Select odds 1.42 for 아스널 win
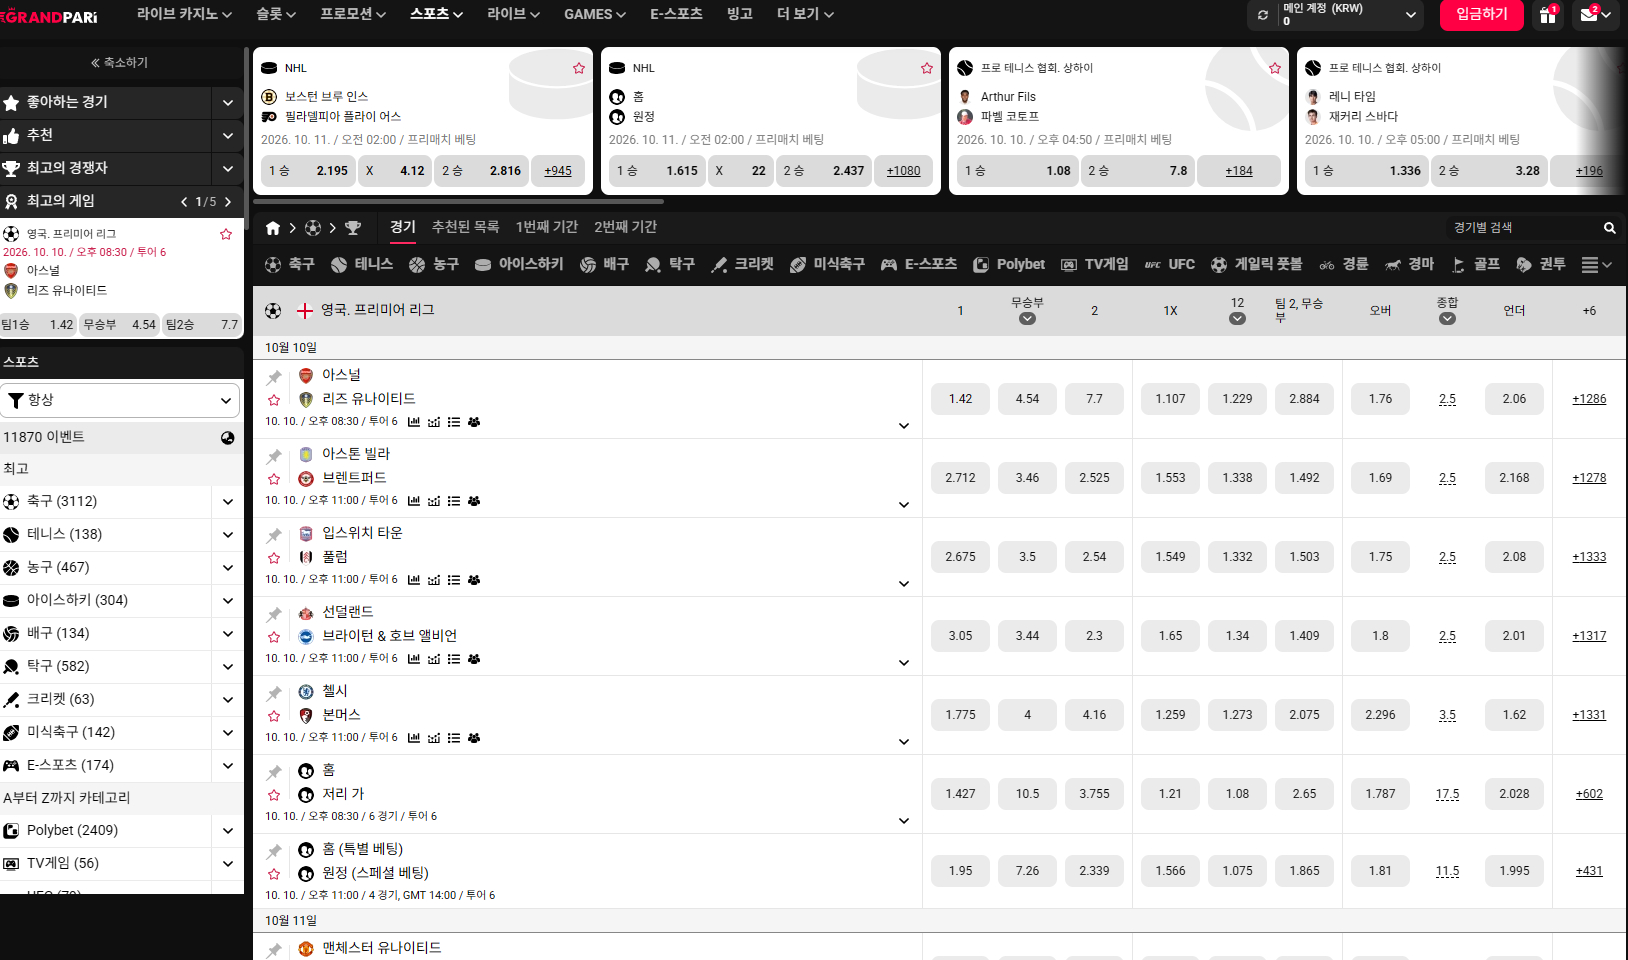This screenshot has height=960, width=1628. point(960,399)
